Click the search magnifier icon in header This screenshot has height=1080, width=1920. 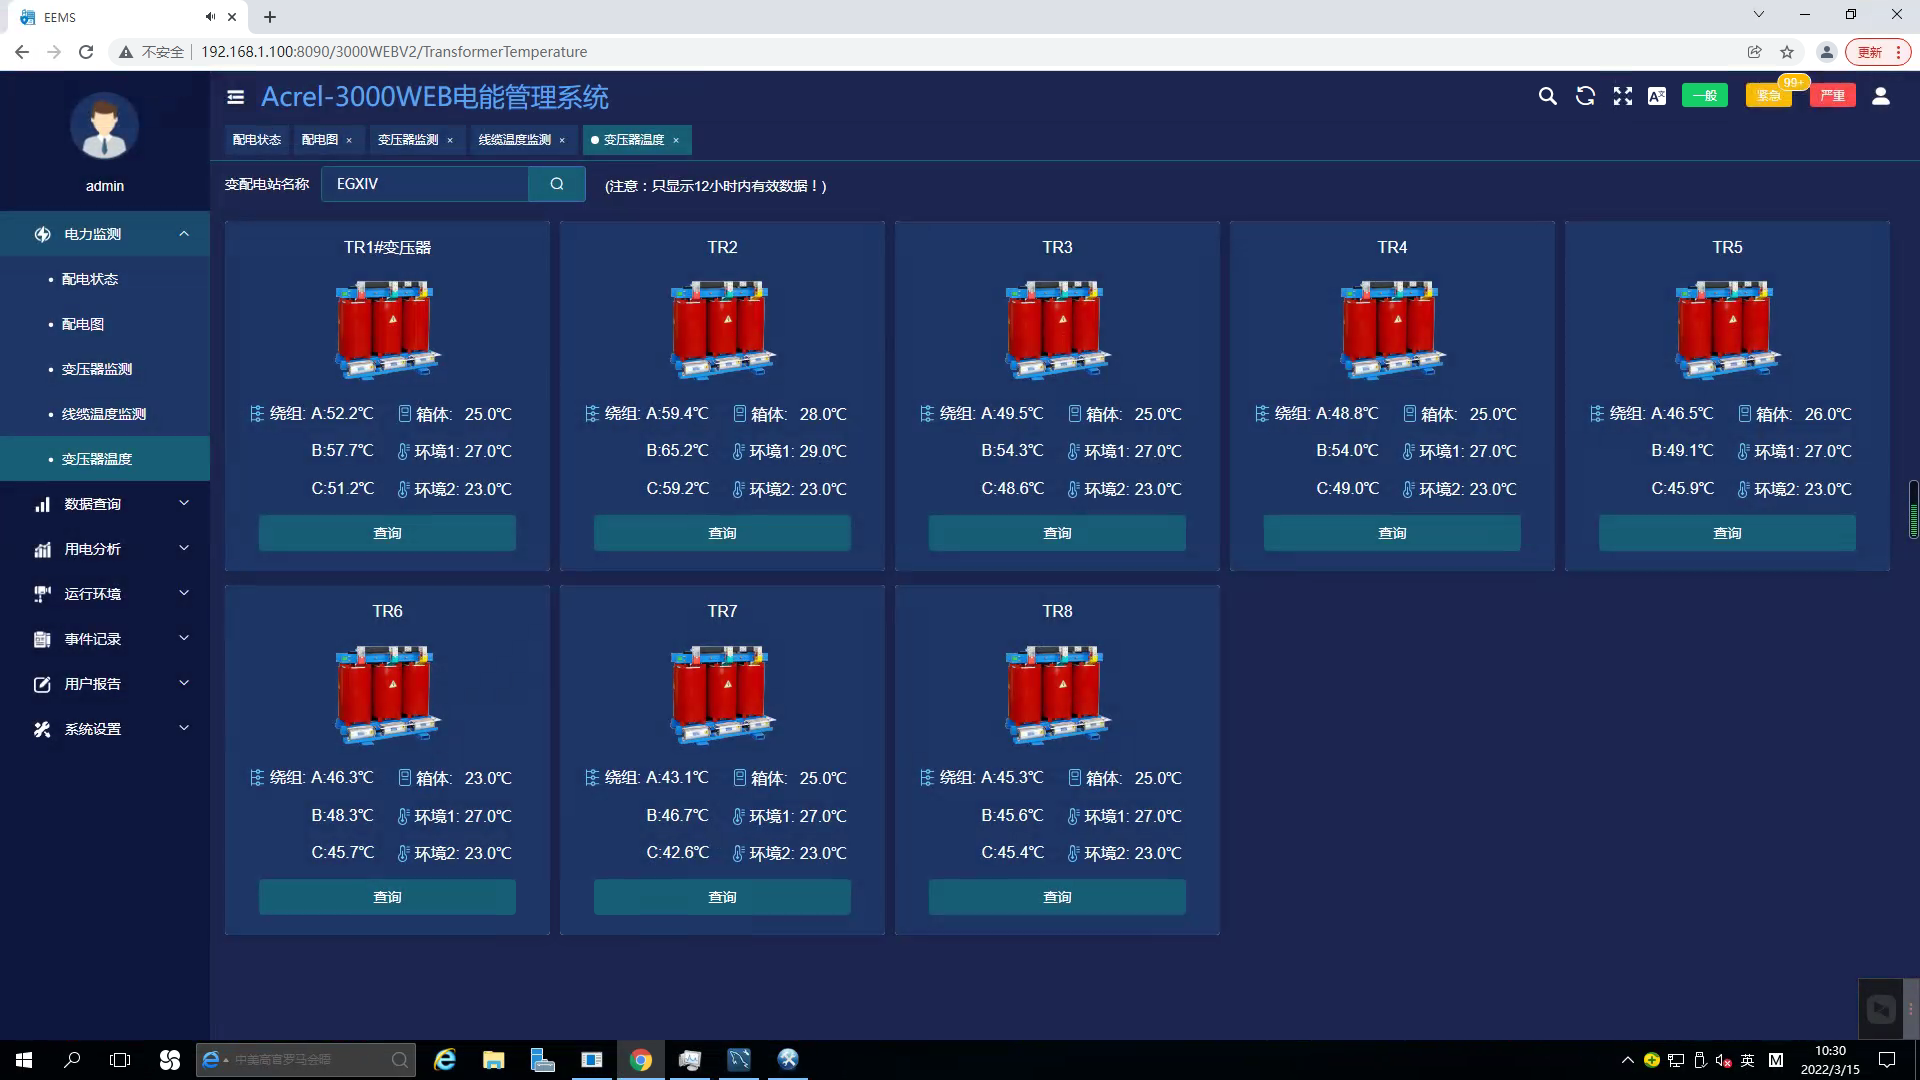(1547, 96)
